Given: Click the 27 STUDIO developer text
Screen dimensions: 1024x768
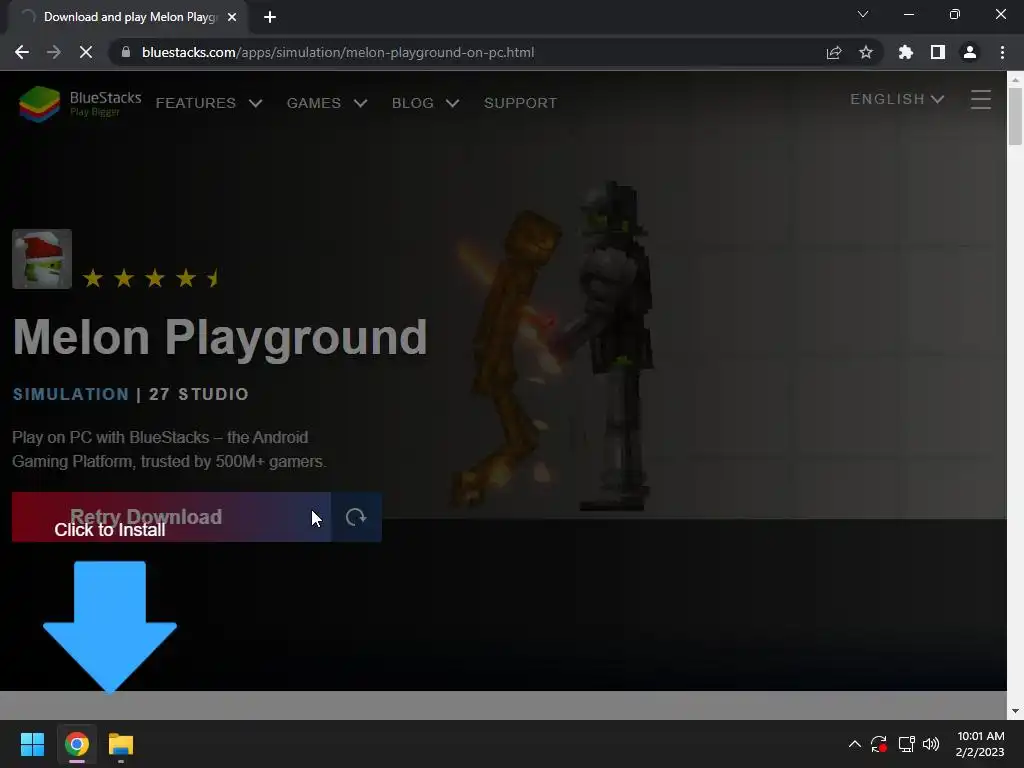Looking at the screenshot, I should coord(199,394).
